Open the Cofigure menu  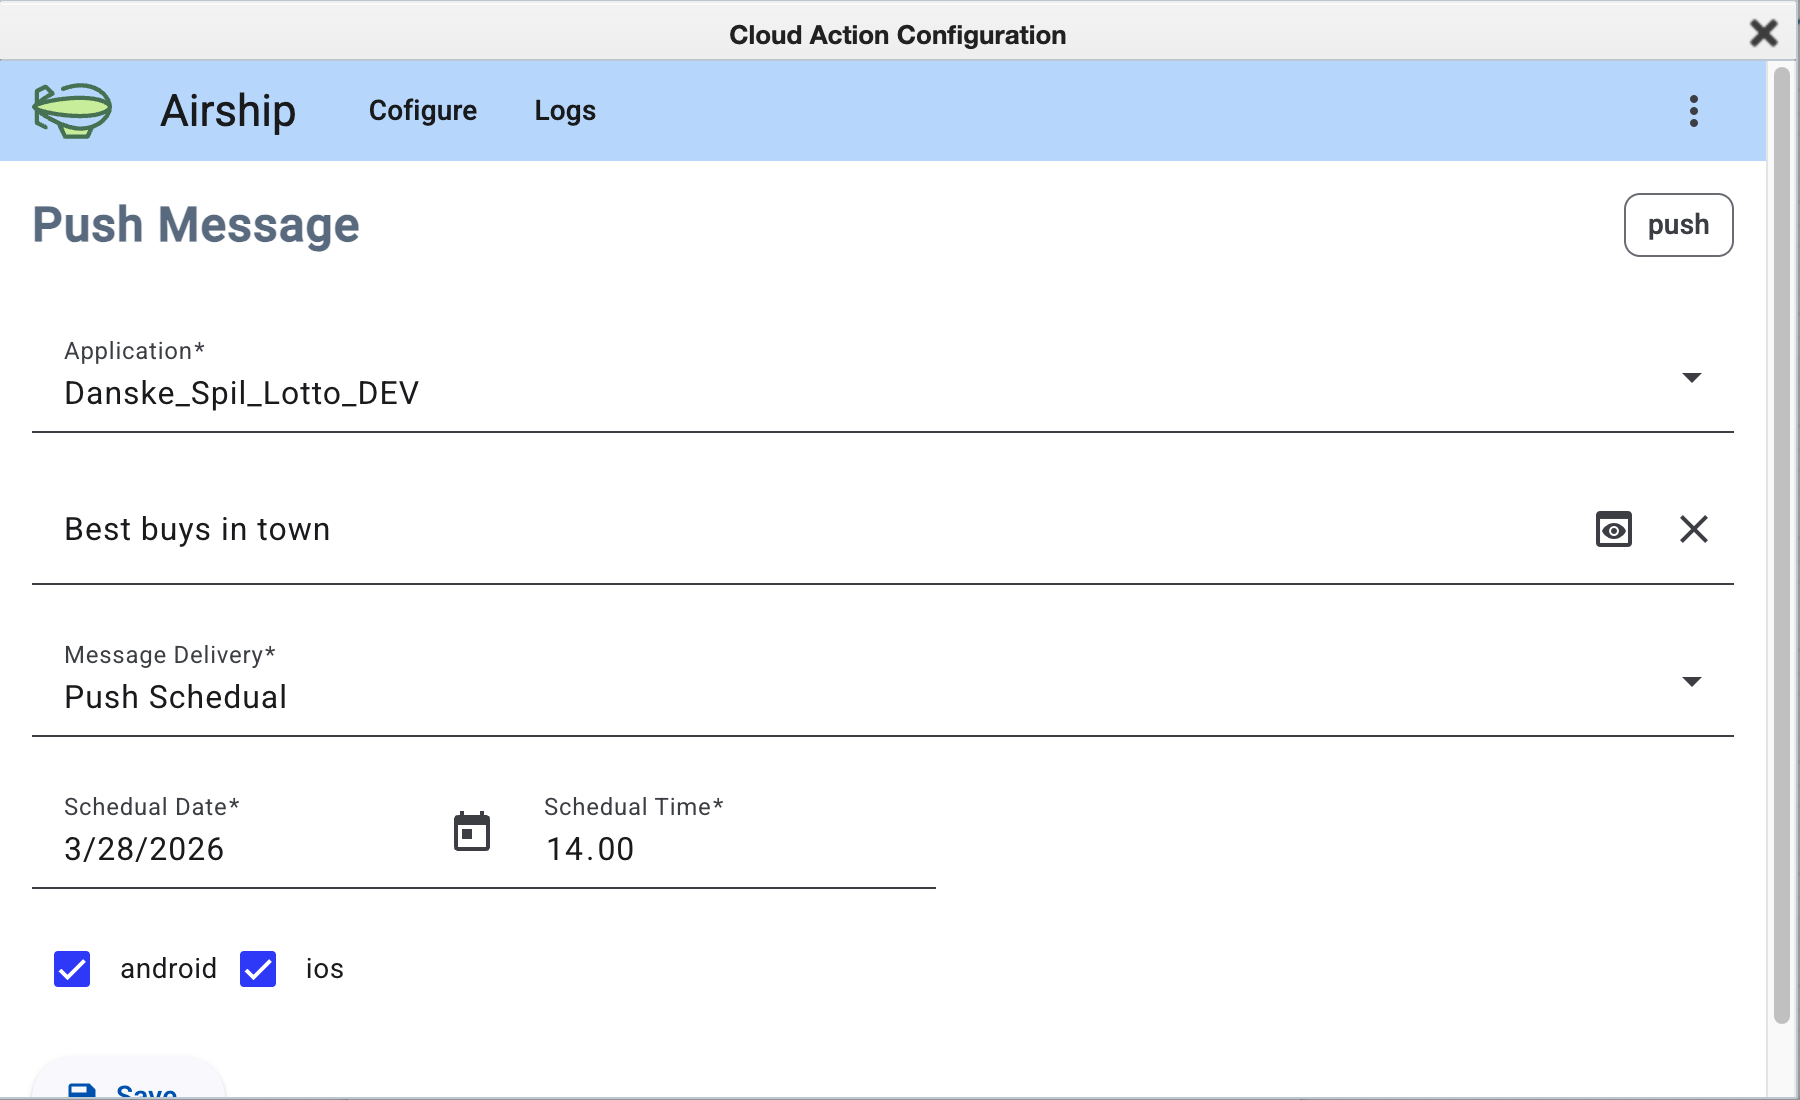pos(422,111)
